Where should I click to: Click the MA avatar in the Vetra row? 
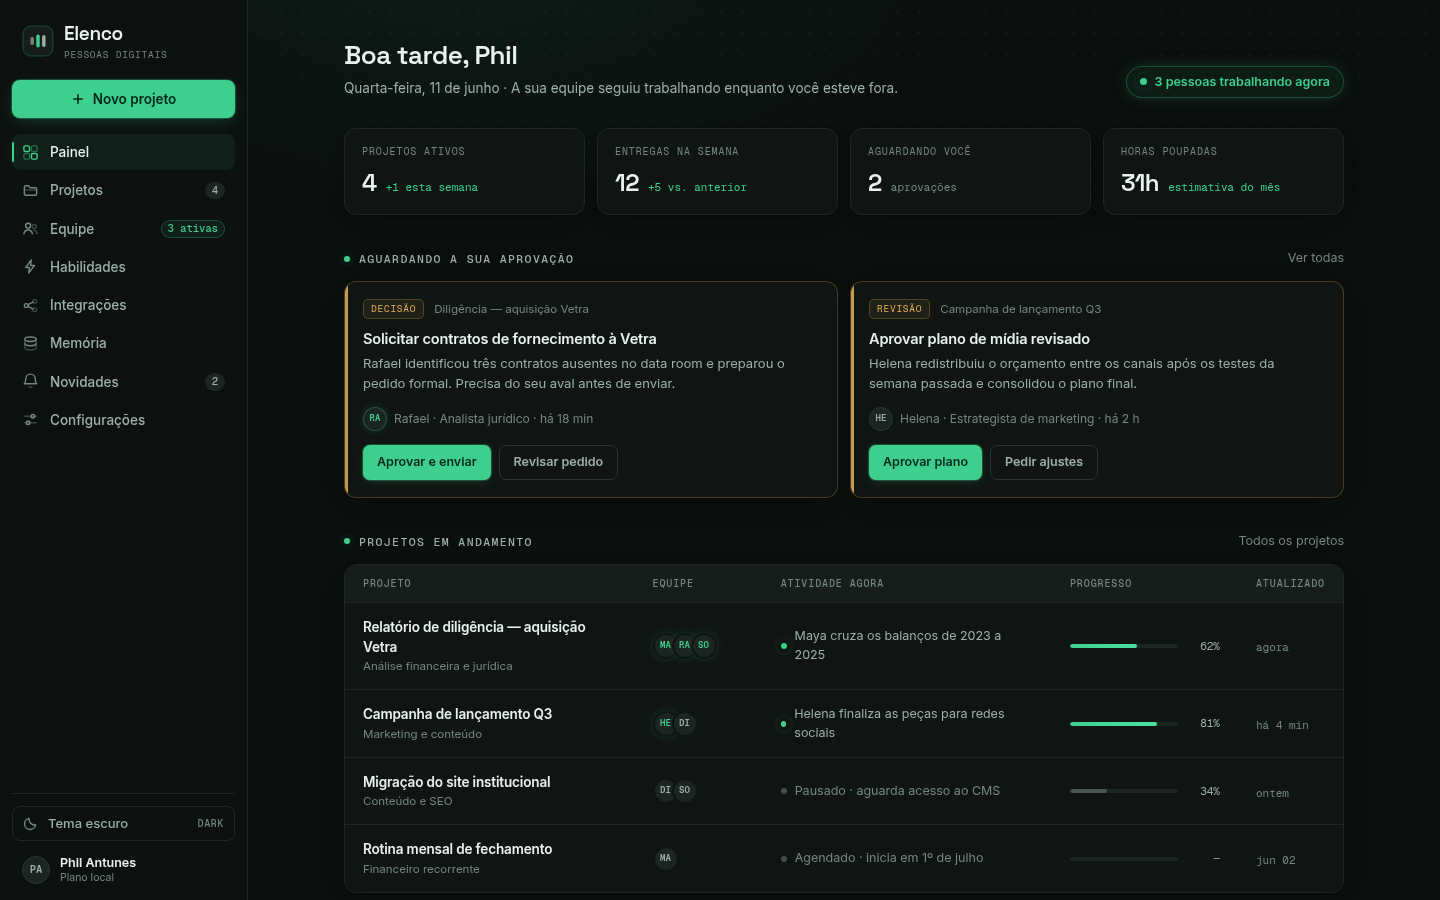(x=665, y=645)
